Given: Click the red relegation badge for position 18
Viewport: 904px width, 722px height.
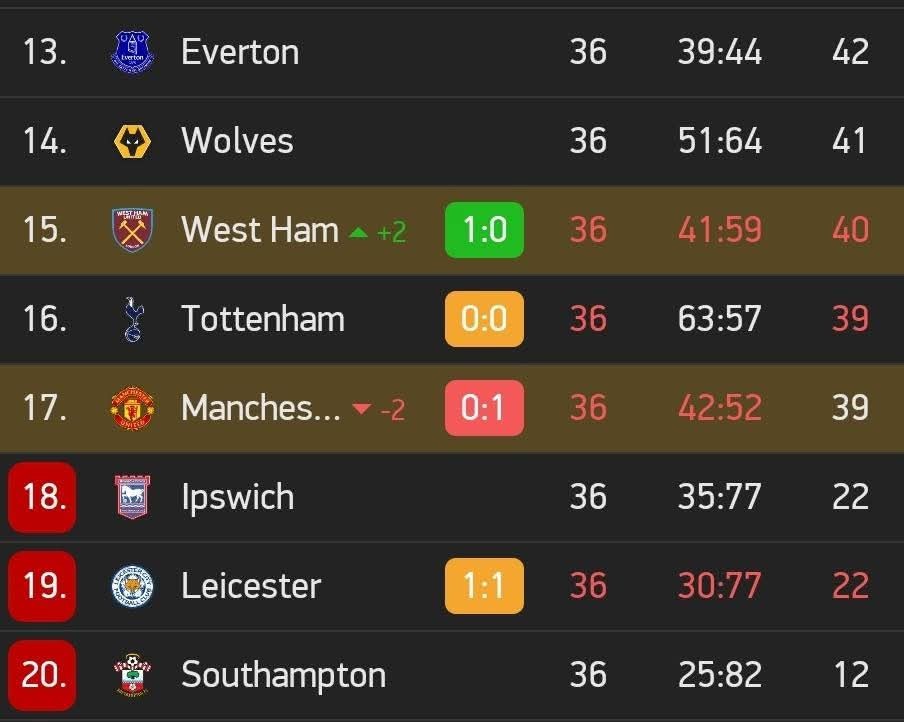Looking at the screenshot, I should point(42,497).
